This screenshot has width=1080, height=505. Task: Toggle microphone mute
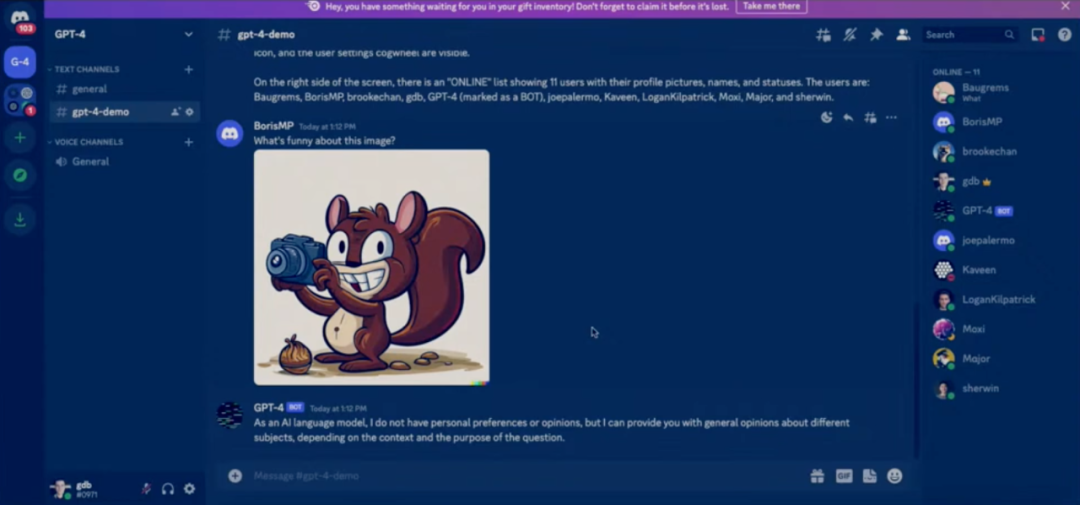(x=146, y=489)
